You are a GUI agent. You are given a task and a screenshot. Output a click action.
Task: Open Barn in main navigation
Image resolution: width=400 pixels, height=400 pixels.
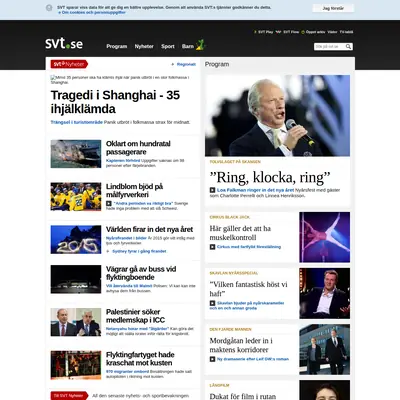(x=188, y=46)
